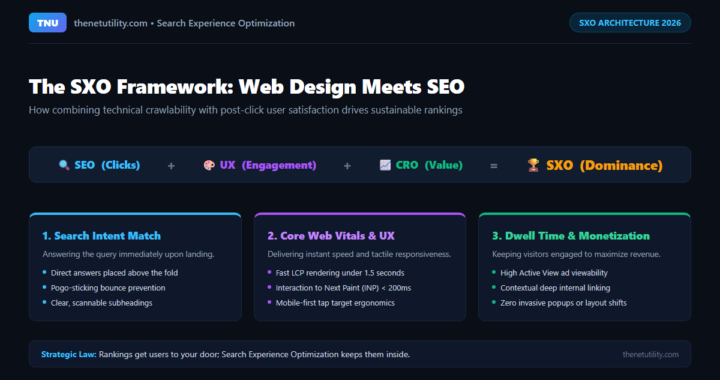Select 'Mobile-first tap target ergonomics' bullet

coord(335,303)
